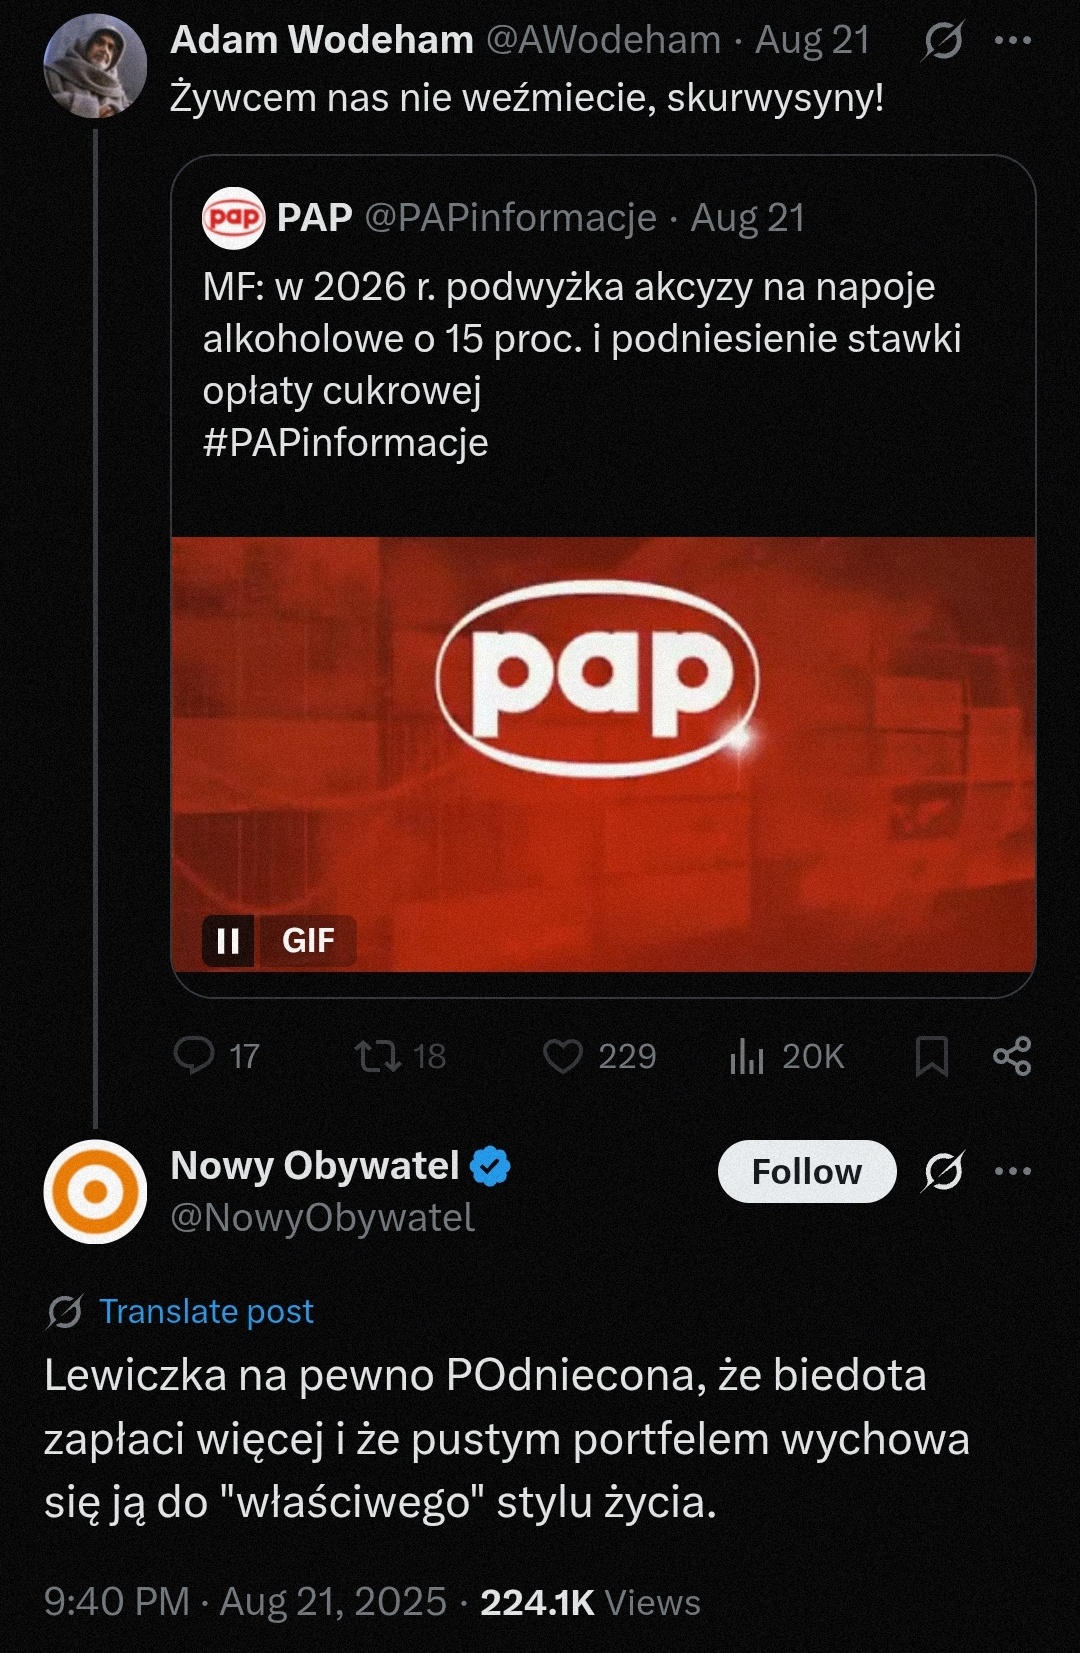Open the @NowyObywatel handle
Viewport: 1080px width, 1653px height.
(322, 1217)
